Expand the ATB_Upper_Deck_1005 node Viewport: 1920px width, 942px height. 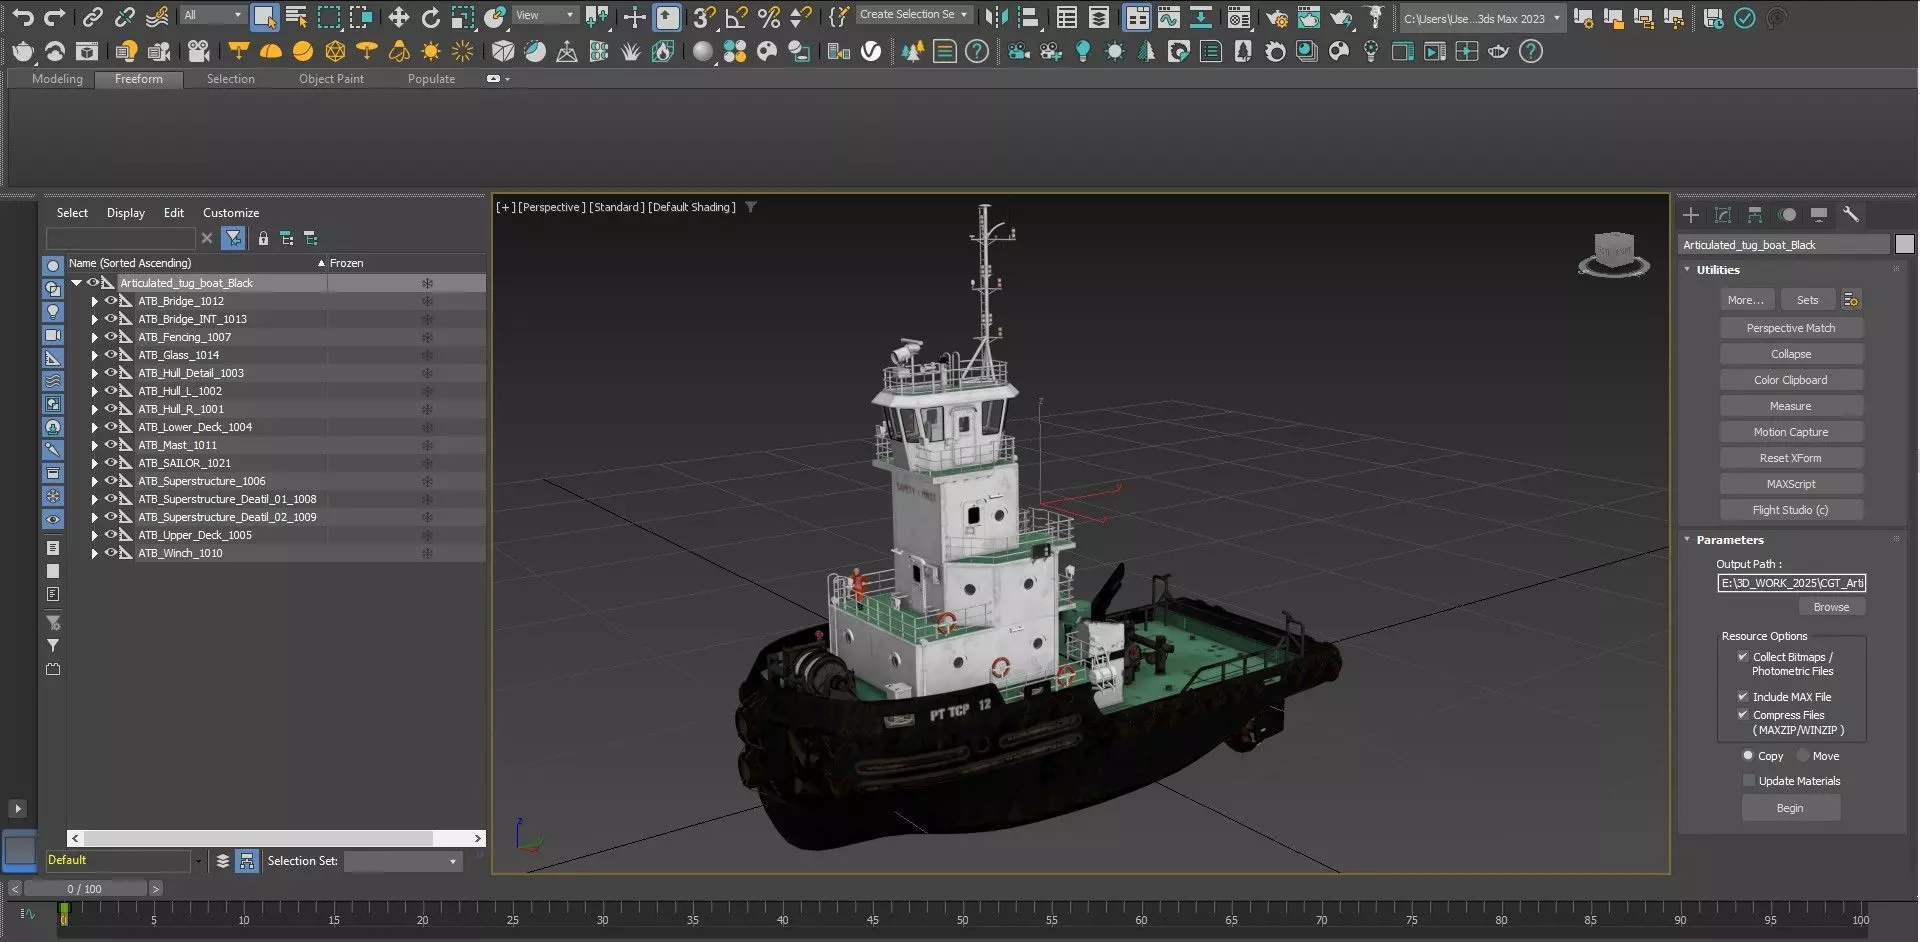point(95,535)
